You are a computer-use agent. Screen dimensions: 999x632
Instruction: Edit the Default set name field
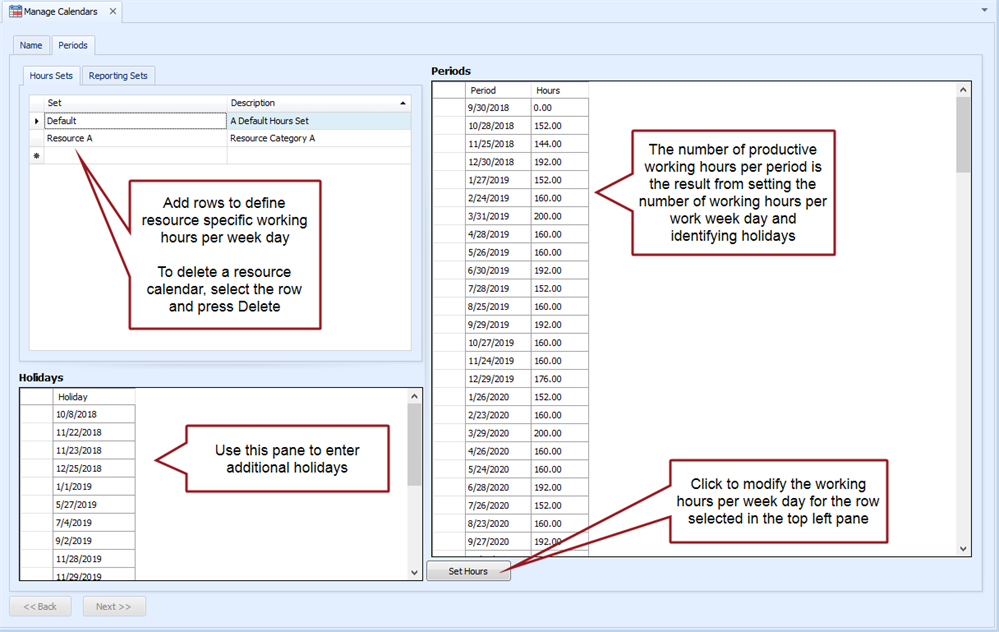pos(135,121)
